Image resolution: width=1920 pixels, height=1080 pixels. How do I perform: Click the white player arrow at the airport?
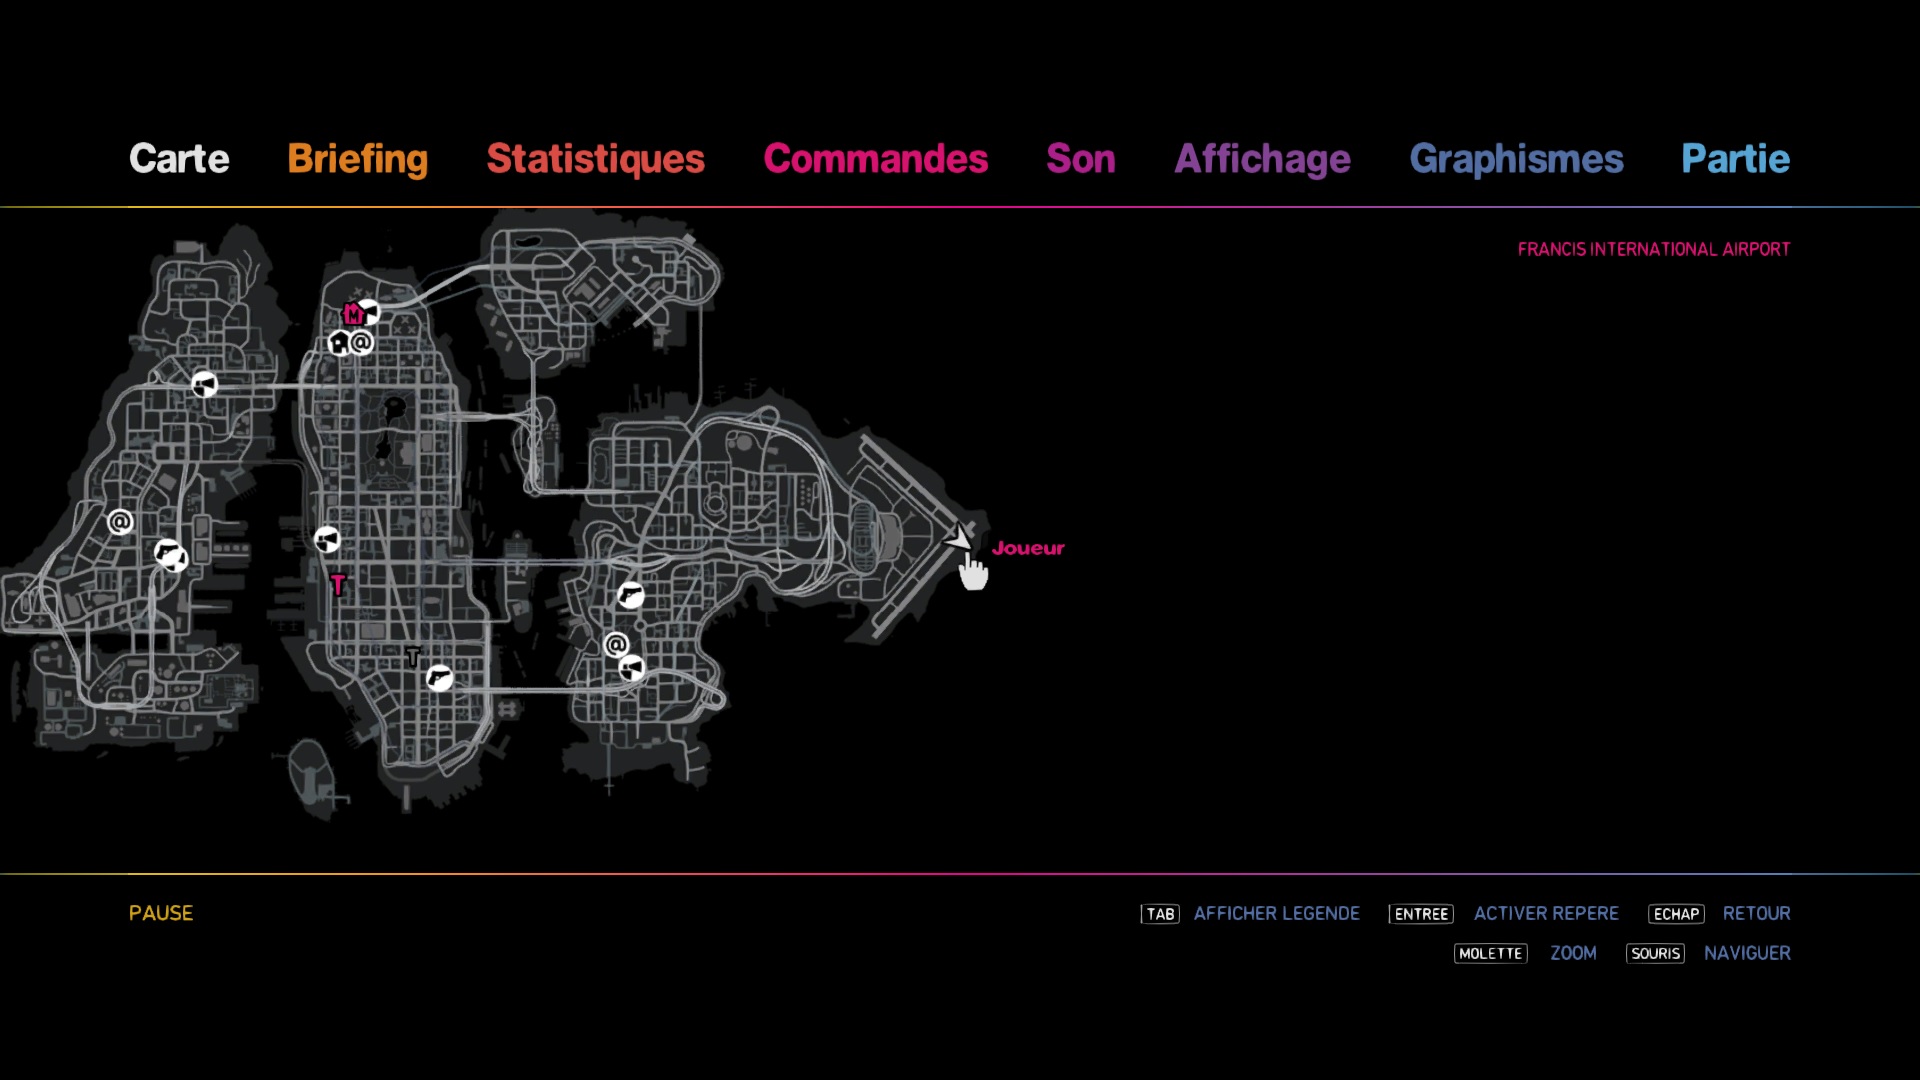click(958, 538)
